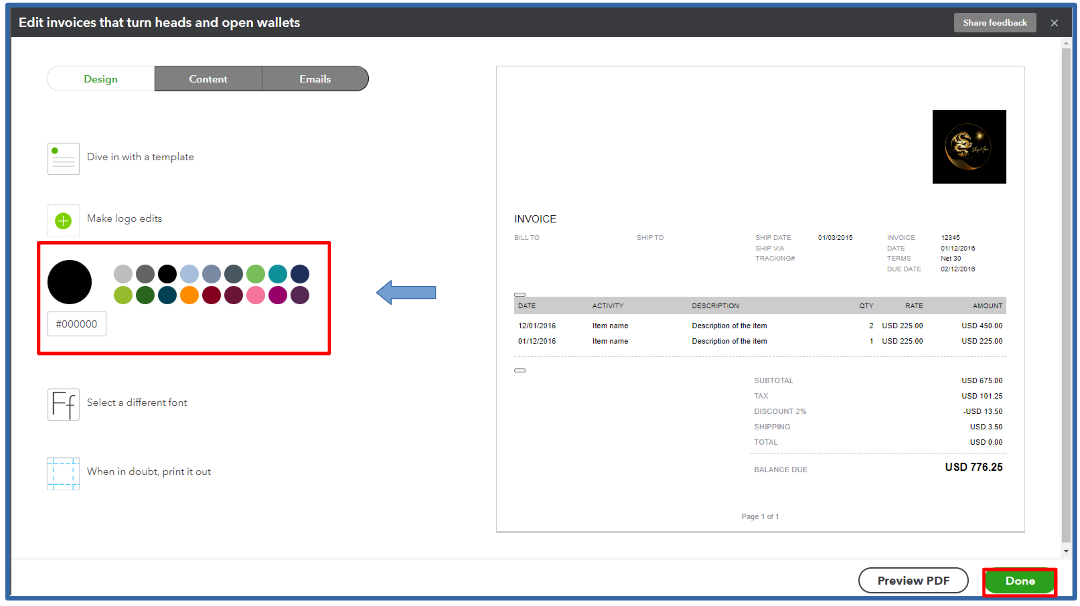
Task: Click the USD 776.25 balance due amount
Action: coord(974,467)
